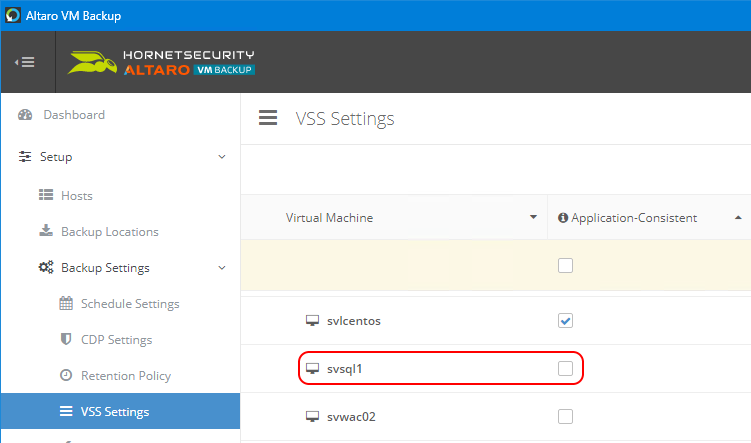Click the CDP Settings shield icon

point(66,339)
